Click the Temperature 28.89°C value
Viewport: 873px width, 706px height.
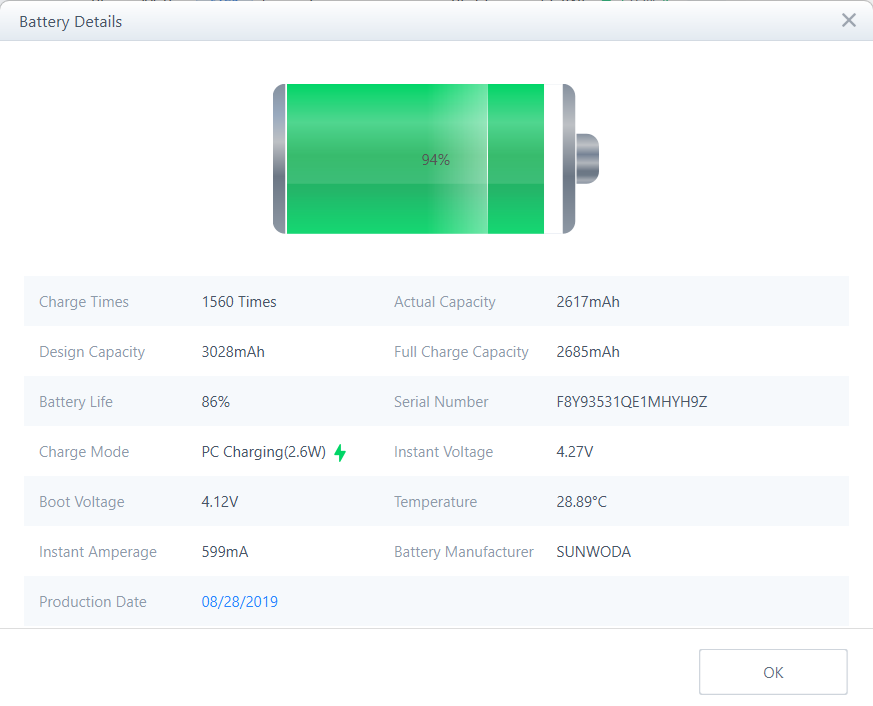[x=581, y=502]
